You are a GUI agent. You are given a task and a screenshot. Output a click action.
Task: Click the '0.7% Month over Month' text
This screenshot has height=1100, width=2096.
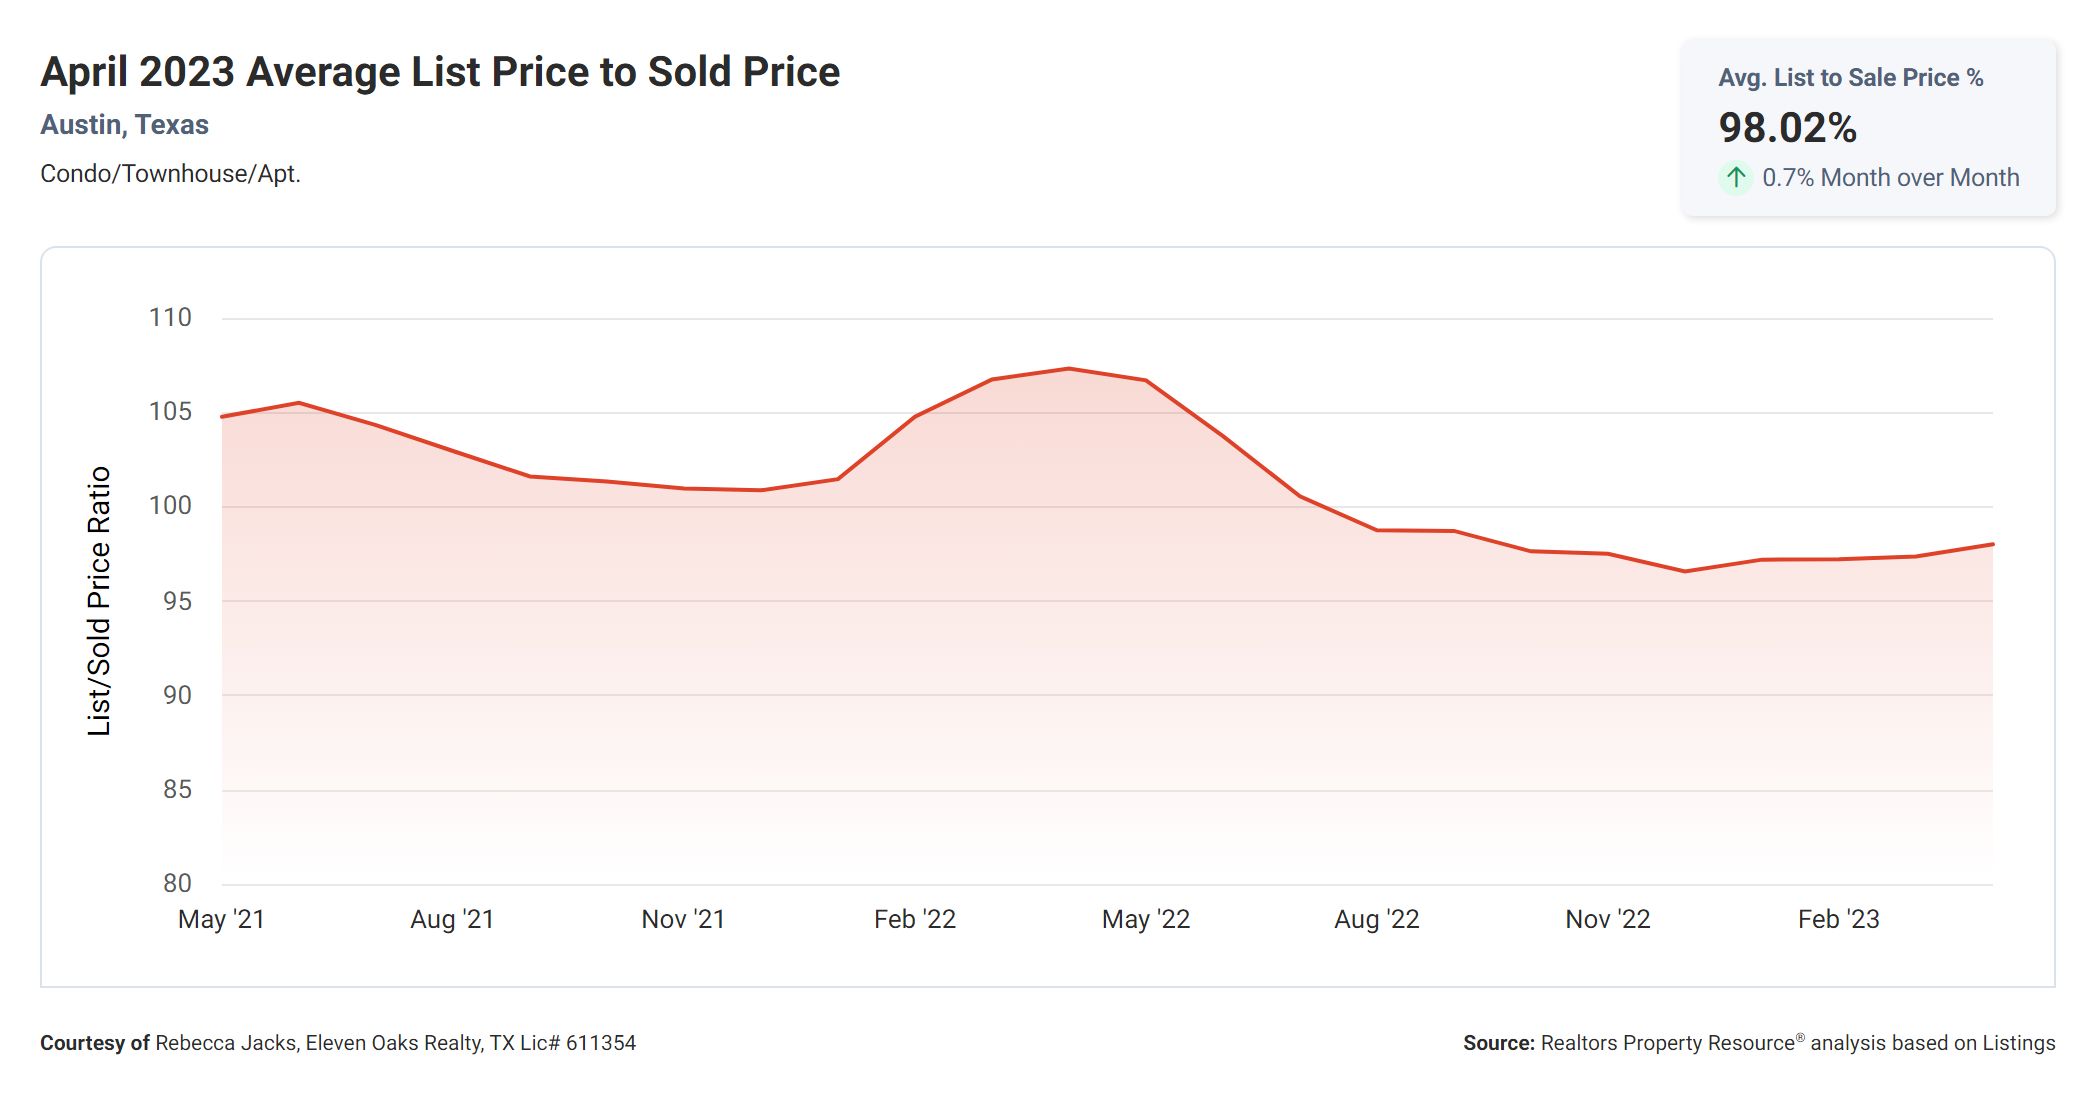point(1890,178)
